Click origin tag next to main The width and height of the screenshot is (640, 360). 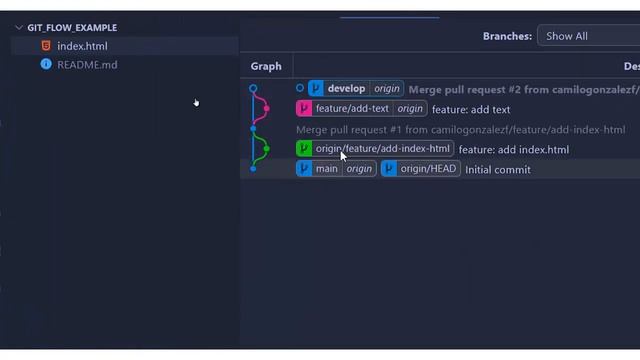pos(359,169)
